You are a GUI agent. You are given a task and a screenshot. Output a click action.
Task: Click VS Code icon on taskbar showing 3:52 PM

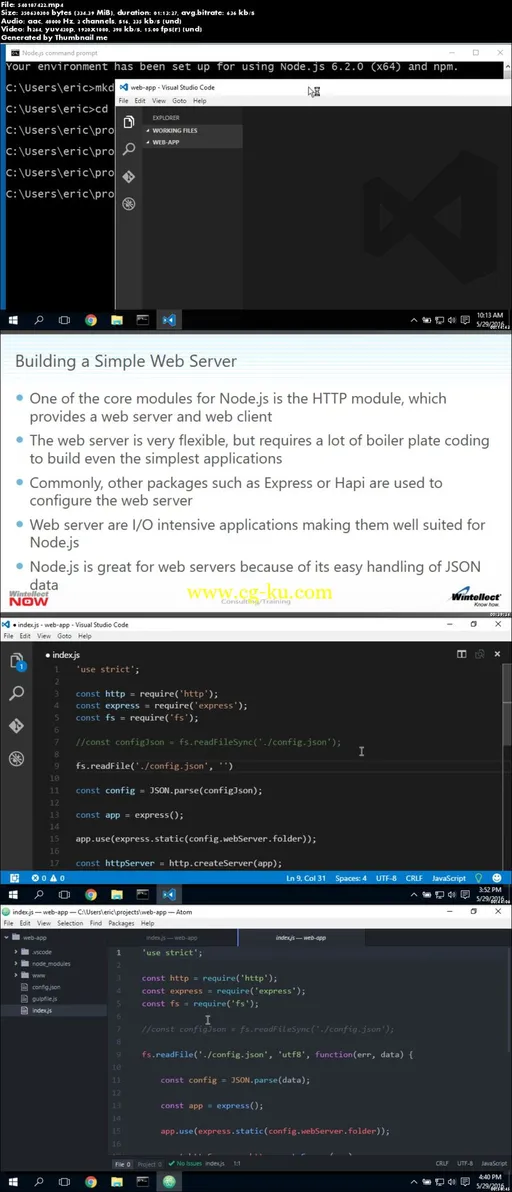point(169,894)
